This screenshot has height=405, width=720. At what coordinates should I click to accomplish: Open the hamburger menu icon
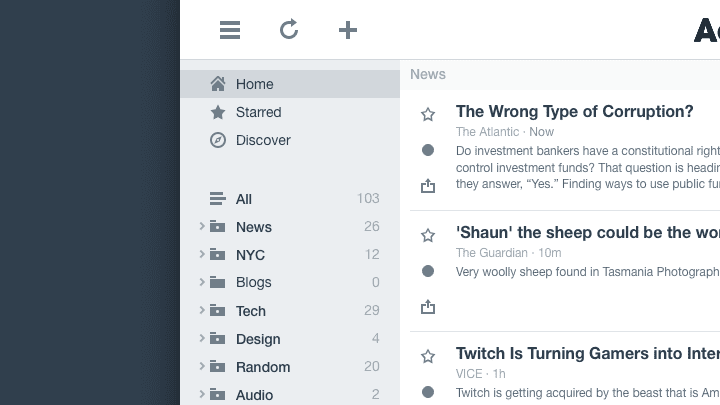[230, 30]
